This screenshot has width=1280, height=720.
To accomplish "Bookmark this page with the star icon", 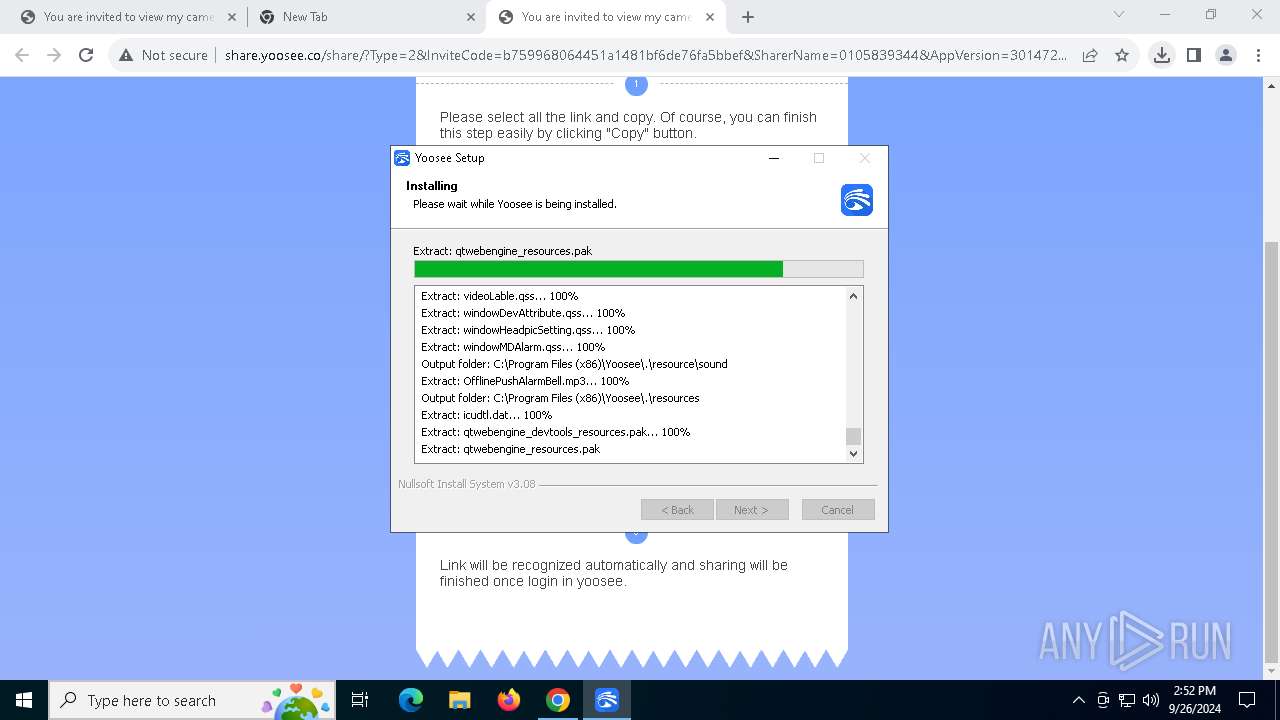I will 1122,55.
